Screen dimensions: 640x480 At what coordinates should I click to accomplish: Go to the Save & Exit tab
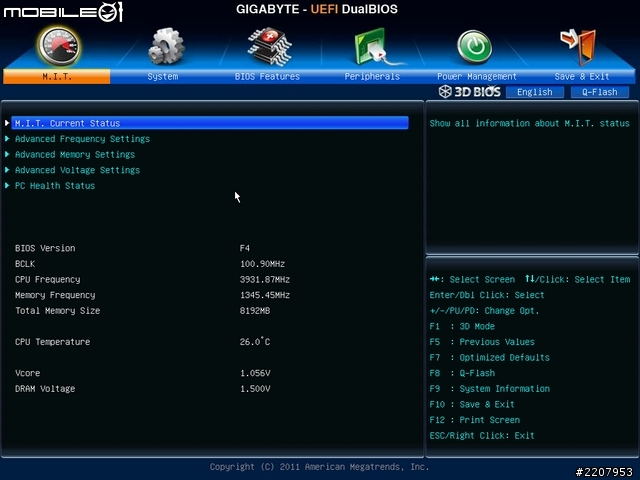pos(582,76)
